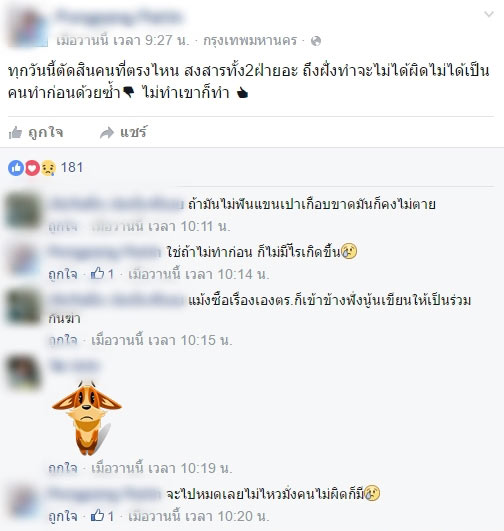Open the post timestamp เมื่อวานนี้ เวลา 9:27 น.

tap(123, 41)
